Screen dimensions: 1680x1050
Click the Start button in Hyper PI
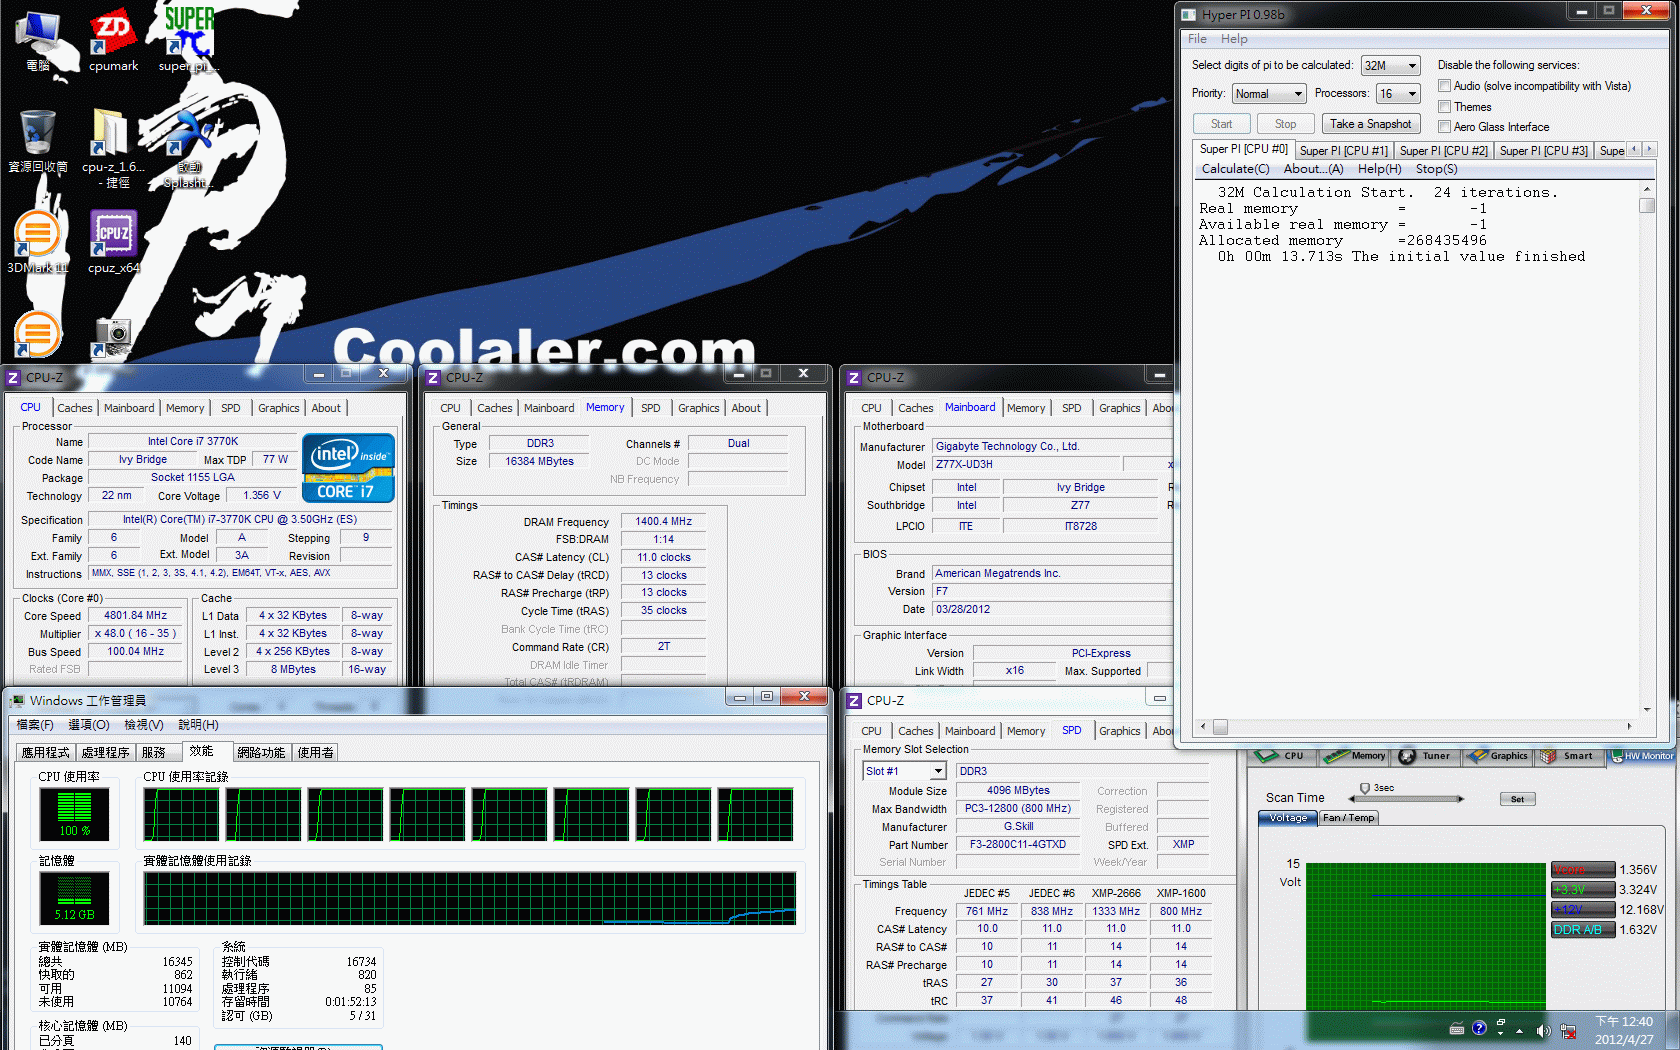[x=1222, y=124]
